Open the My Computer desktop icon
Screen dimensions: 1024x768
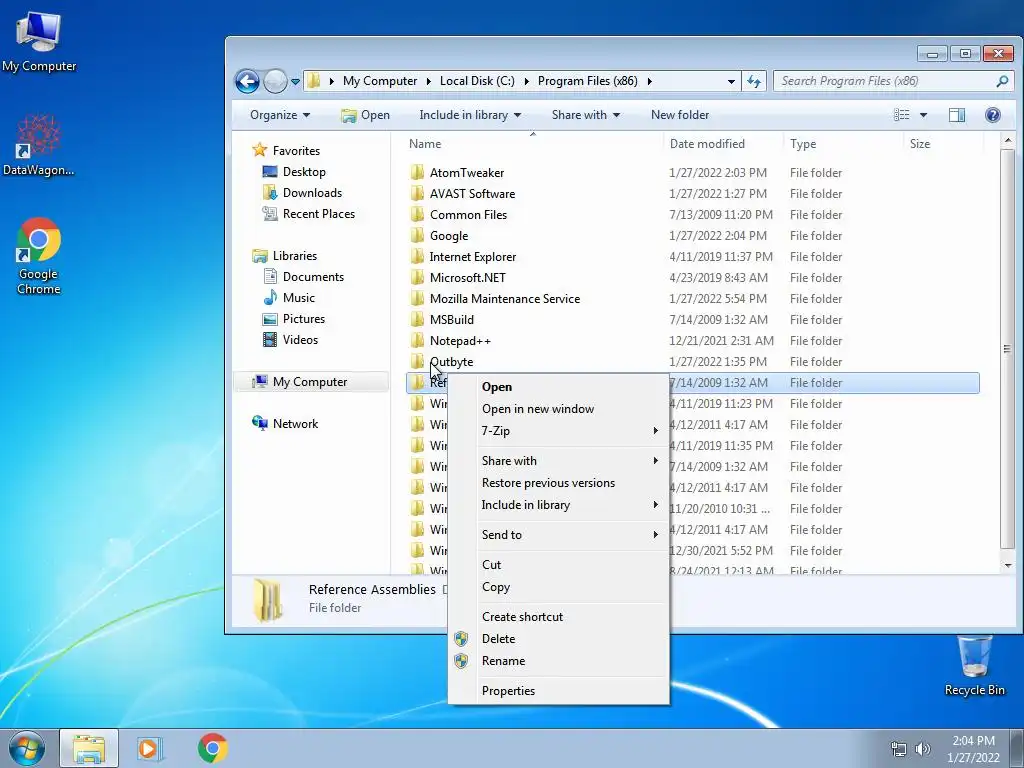tap(39, 42)
